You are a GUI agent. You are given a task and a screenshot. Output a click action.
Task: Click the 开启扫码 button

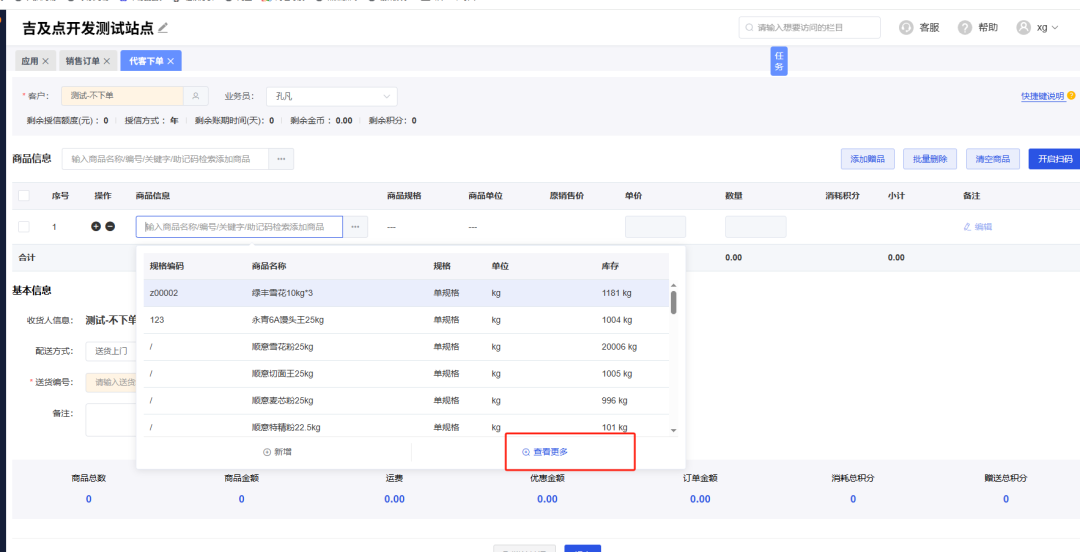(x=1054, y=159)
